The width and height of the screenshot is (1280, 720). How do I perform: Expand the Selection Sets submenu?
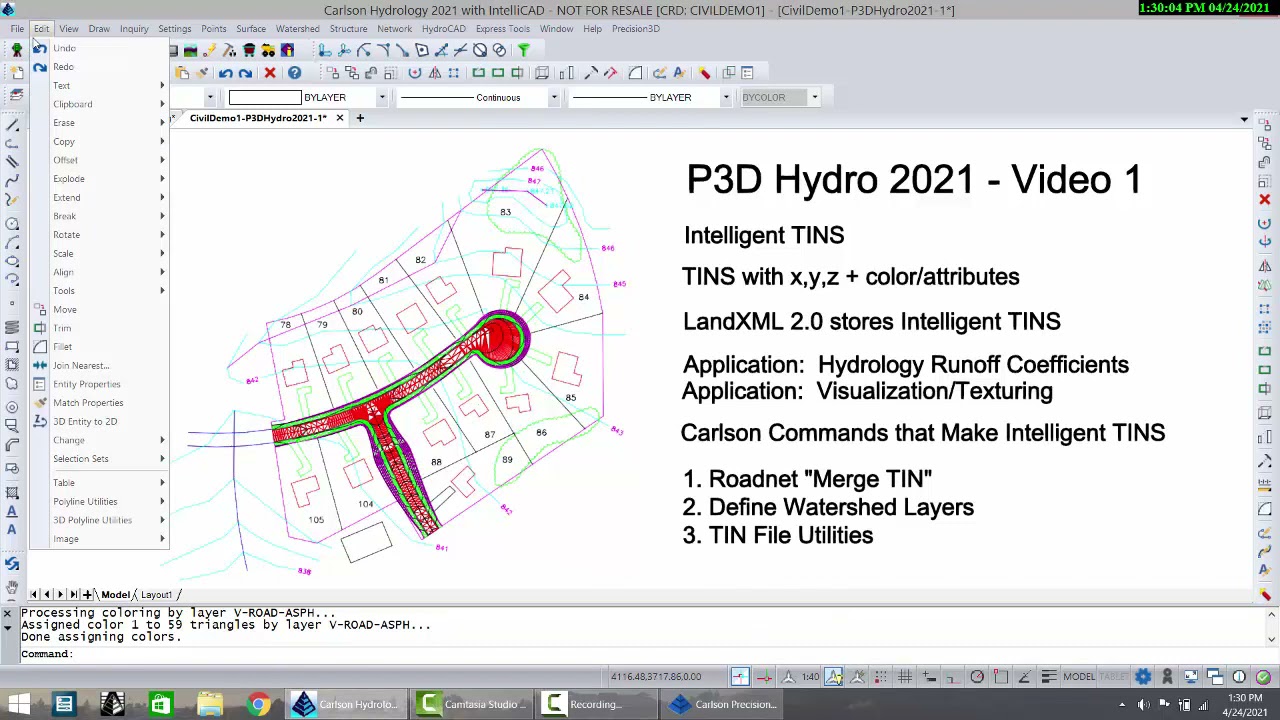[x=100, y=459]
